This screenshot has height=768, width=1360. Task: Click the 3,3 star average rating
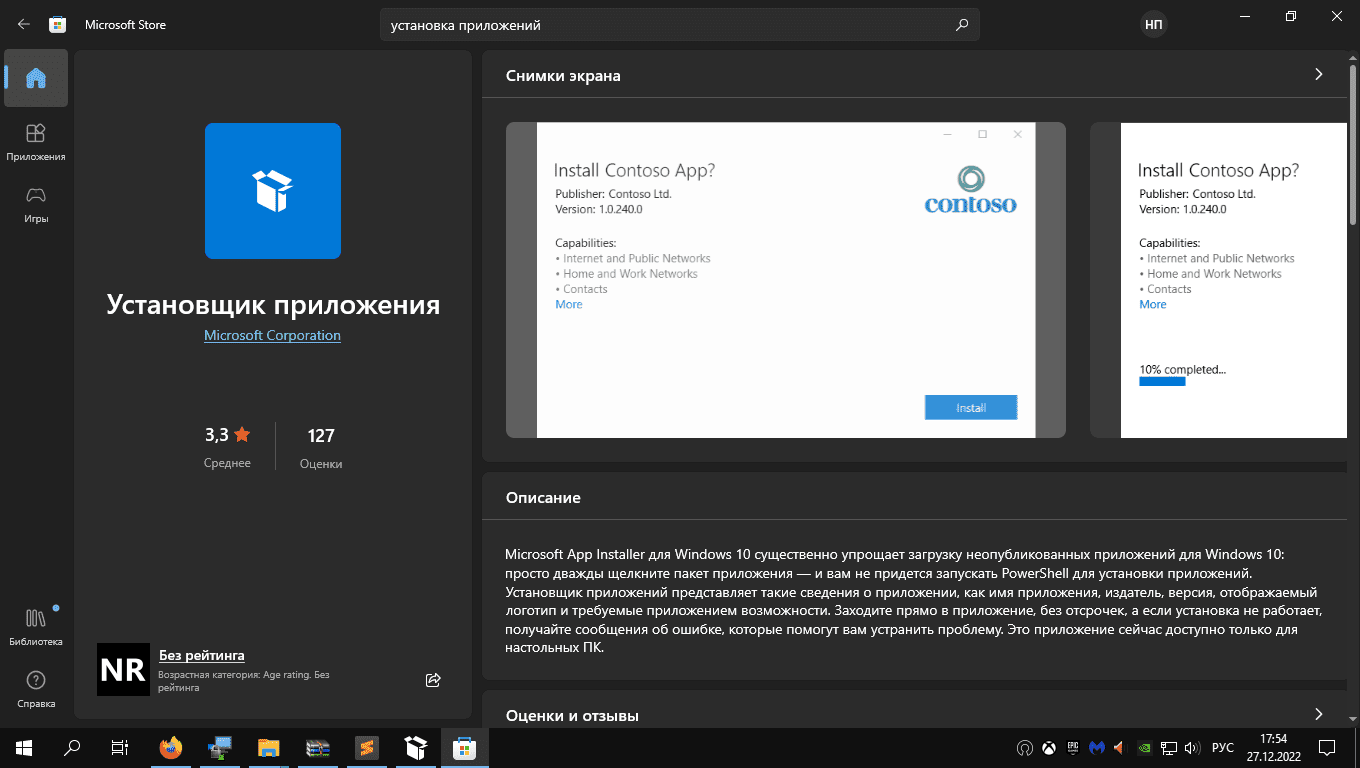[x=228, y=446]
